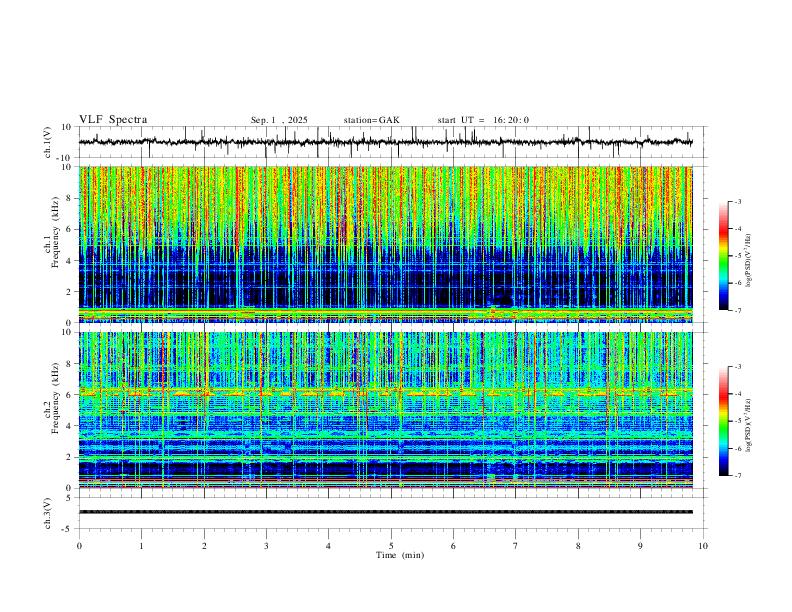Click time axis tick label "7"
The image size is (792, 612).
(516, 546)
